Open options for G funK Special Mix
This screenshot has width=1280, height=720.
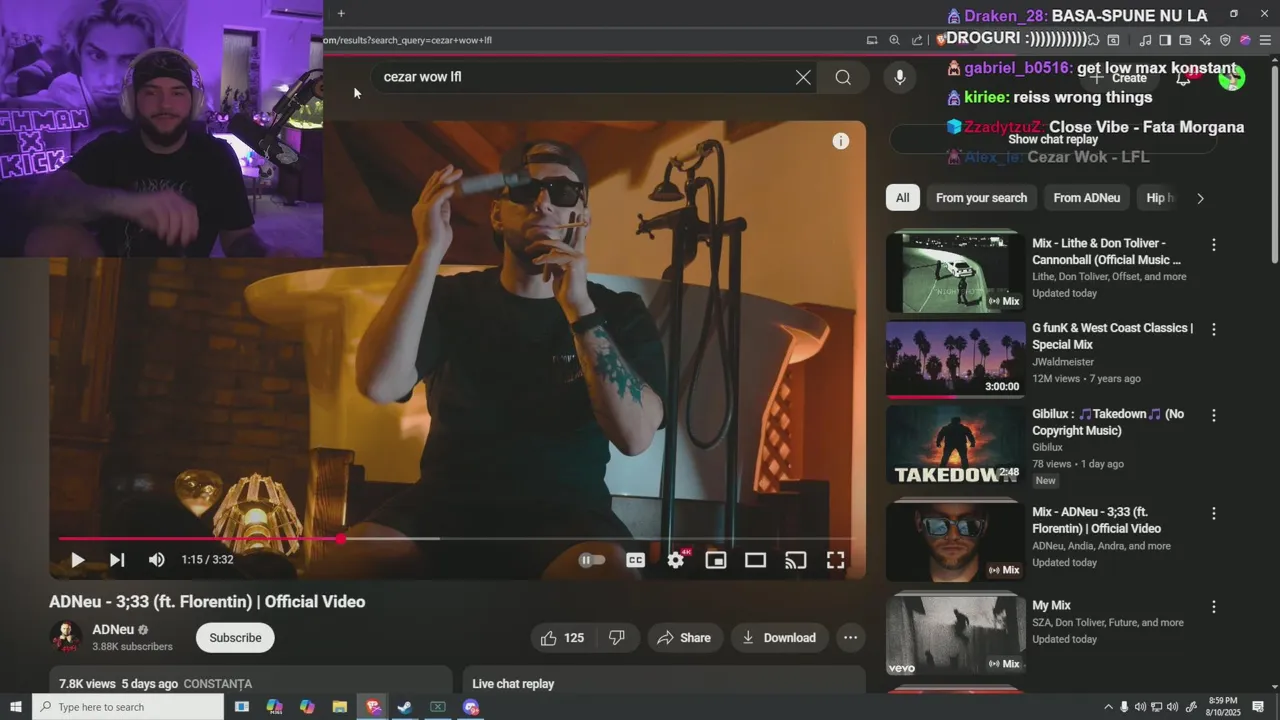[x=1214, y=330]
